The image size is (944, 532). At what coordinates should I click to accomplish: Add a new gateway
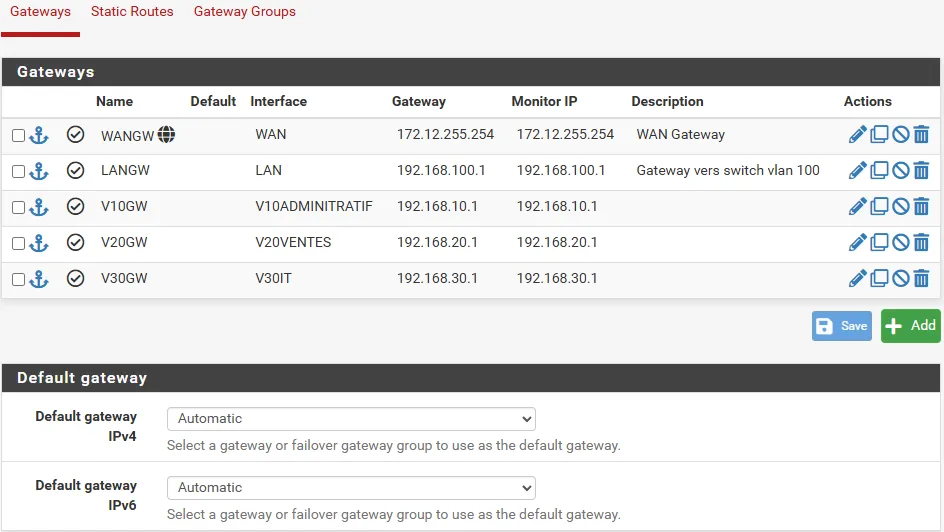(x=910, y=326)
